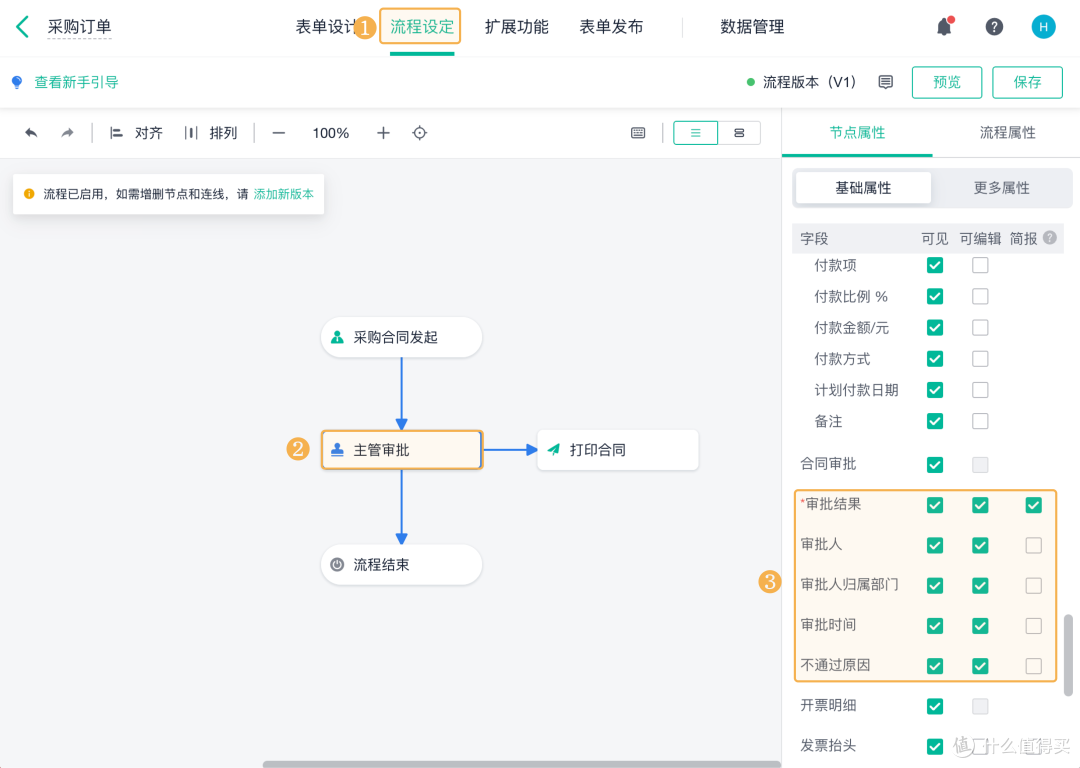Click the 预览 button
The width and height of the screenshot is (1080, 768).
946,82
